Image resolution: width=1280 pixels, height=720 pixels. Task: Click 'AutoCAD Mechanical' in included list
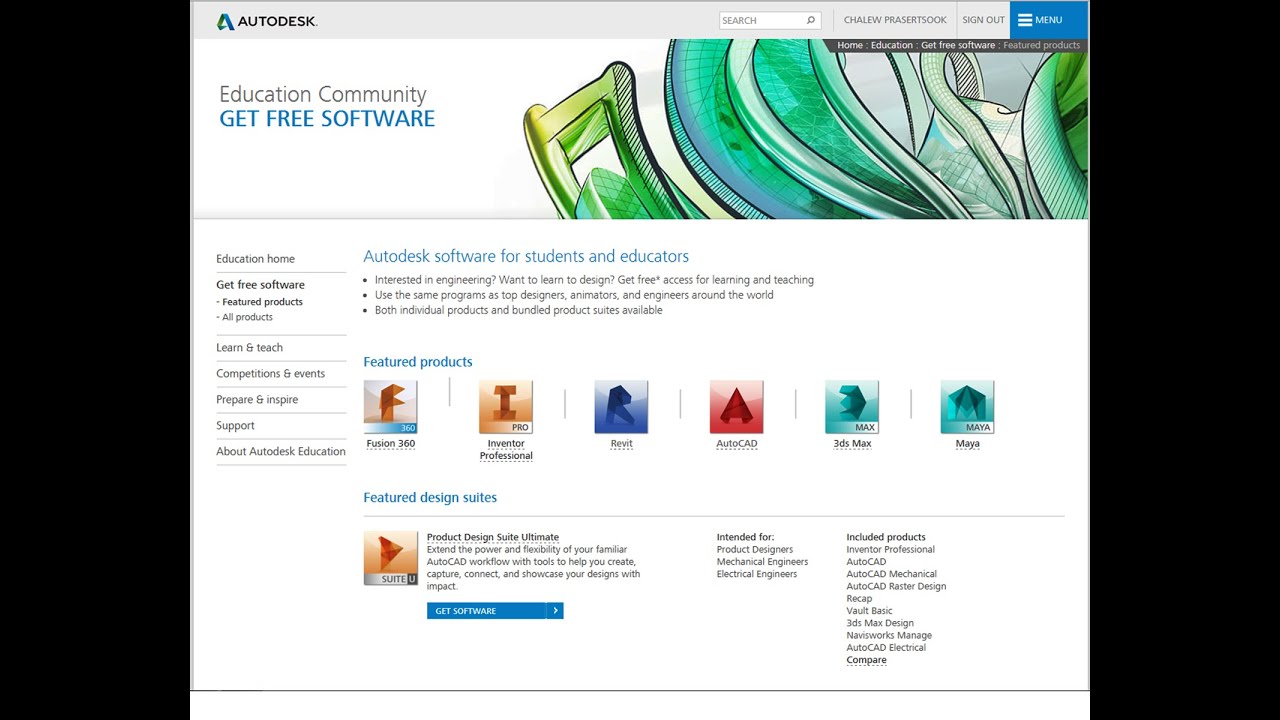pos(891,574)
